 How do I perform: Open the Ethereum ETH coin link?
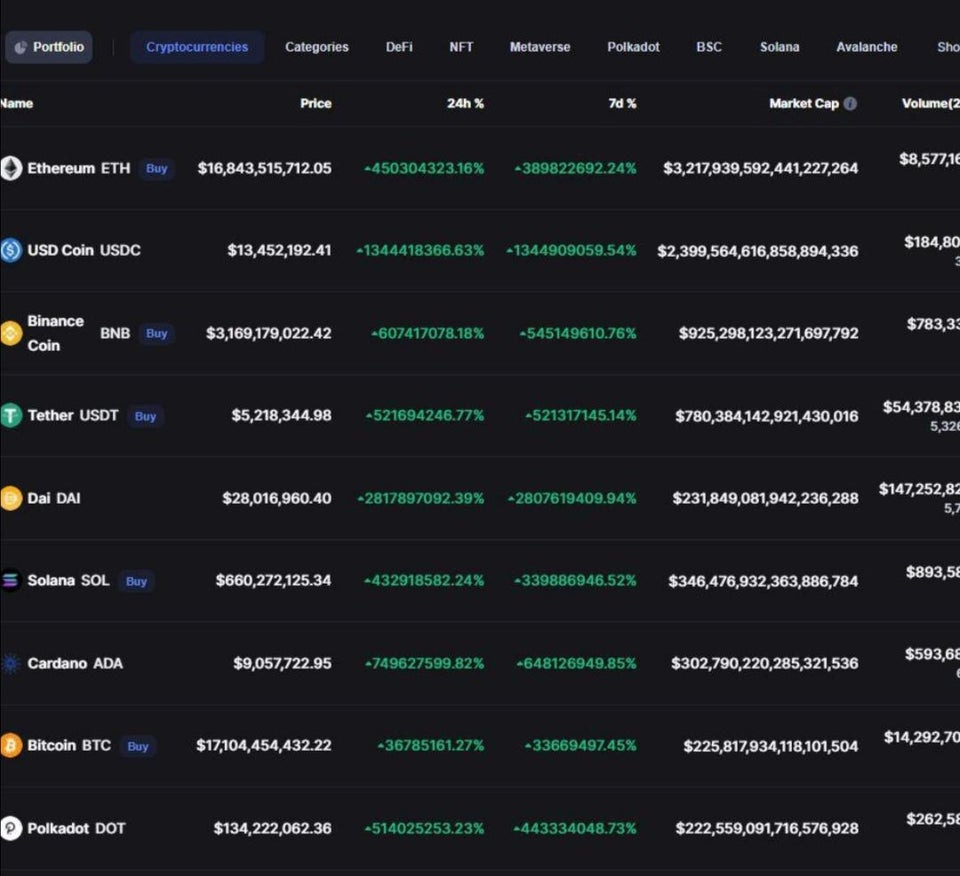tap(78, 168)
